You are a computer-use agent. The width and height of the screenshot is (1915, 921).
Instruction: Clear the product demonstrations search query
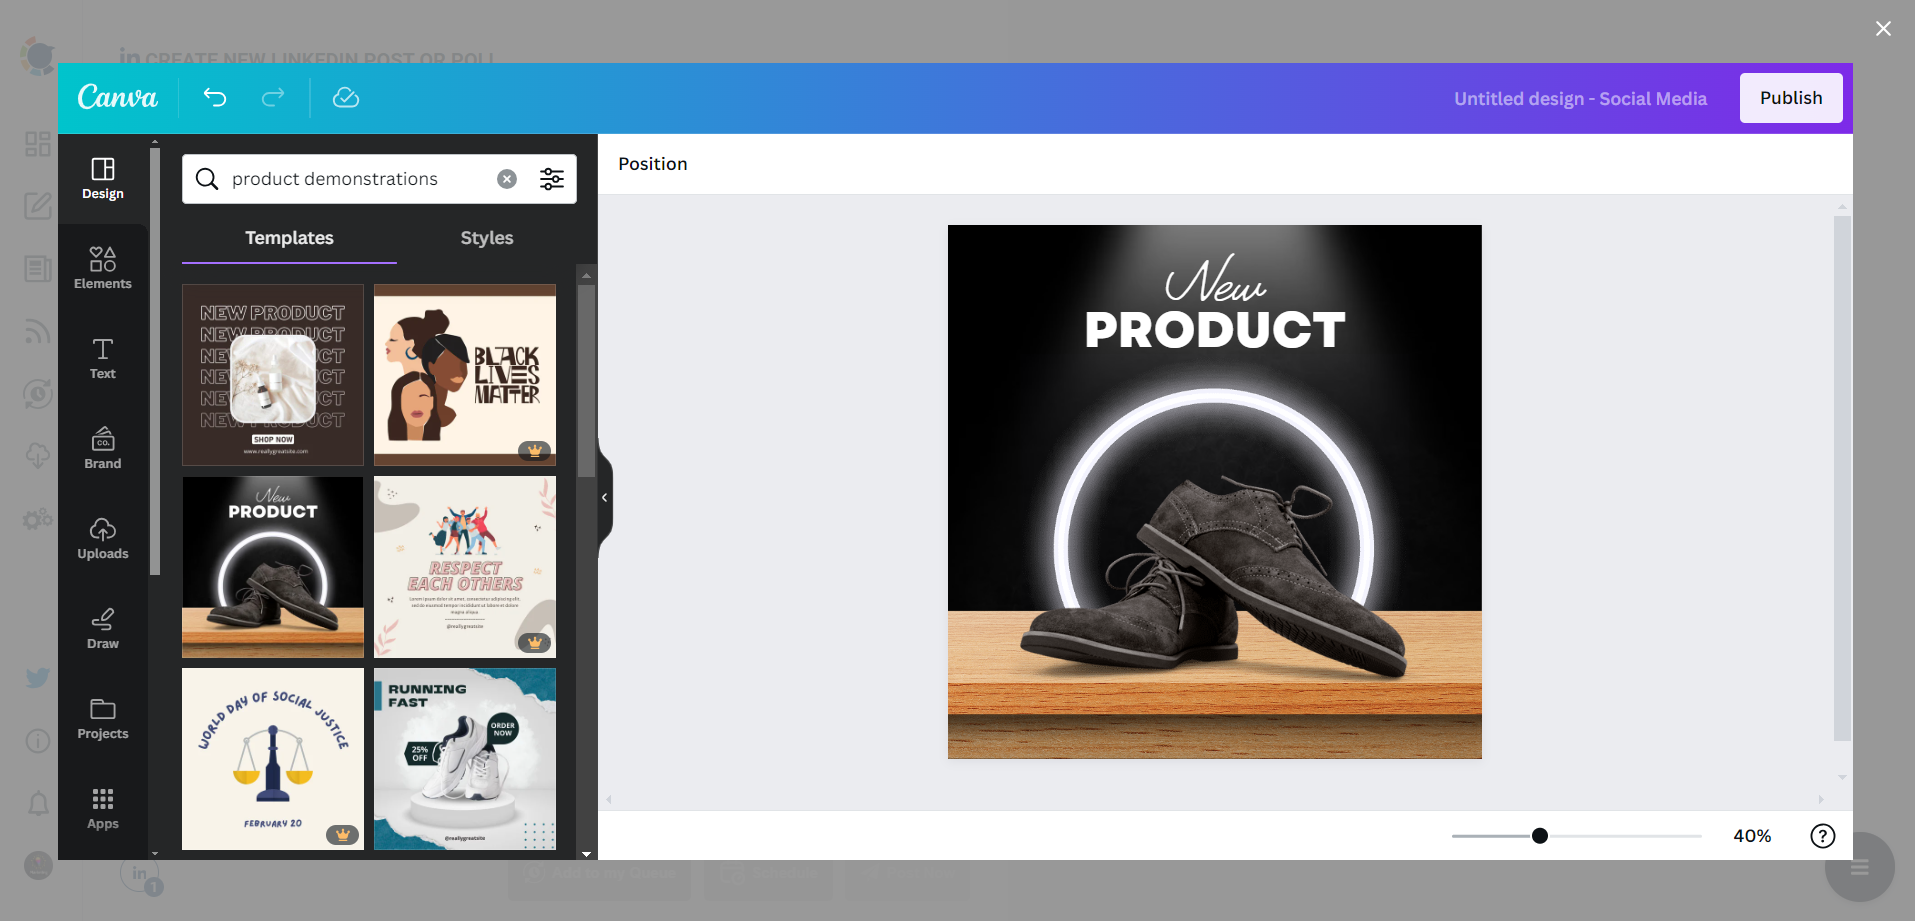507,178
